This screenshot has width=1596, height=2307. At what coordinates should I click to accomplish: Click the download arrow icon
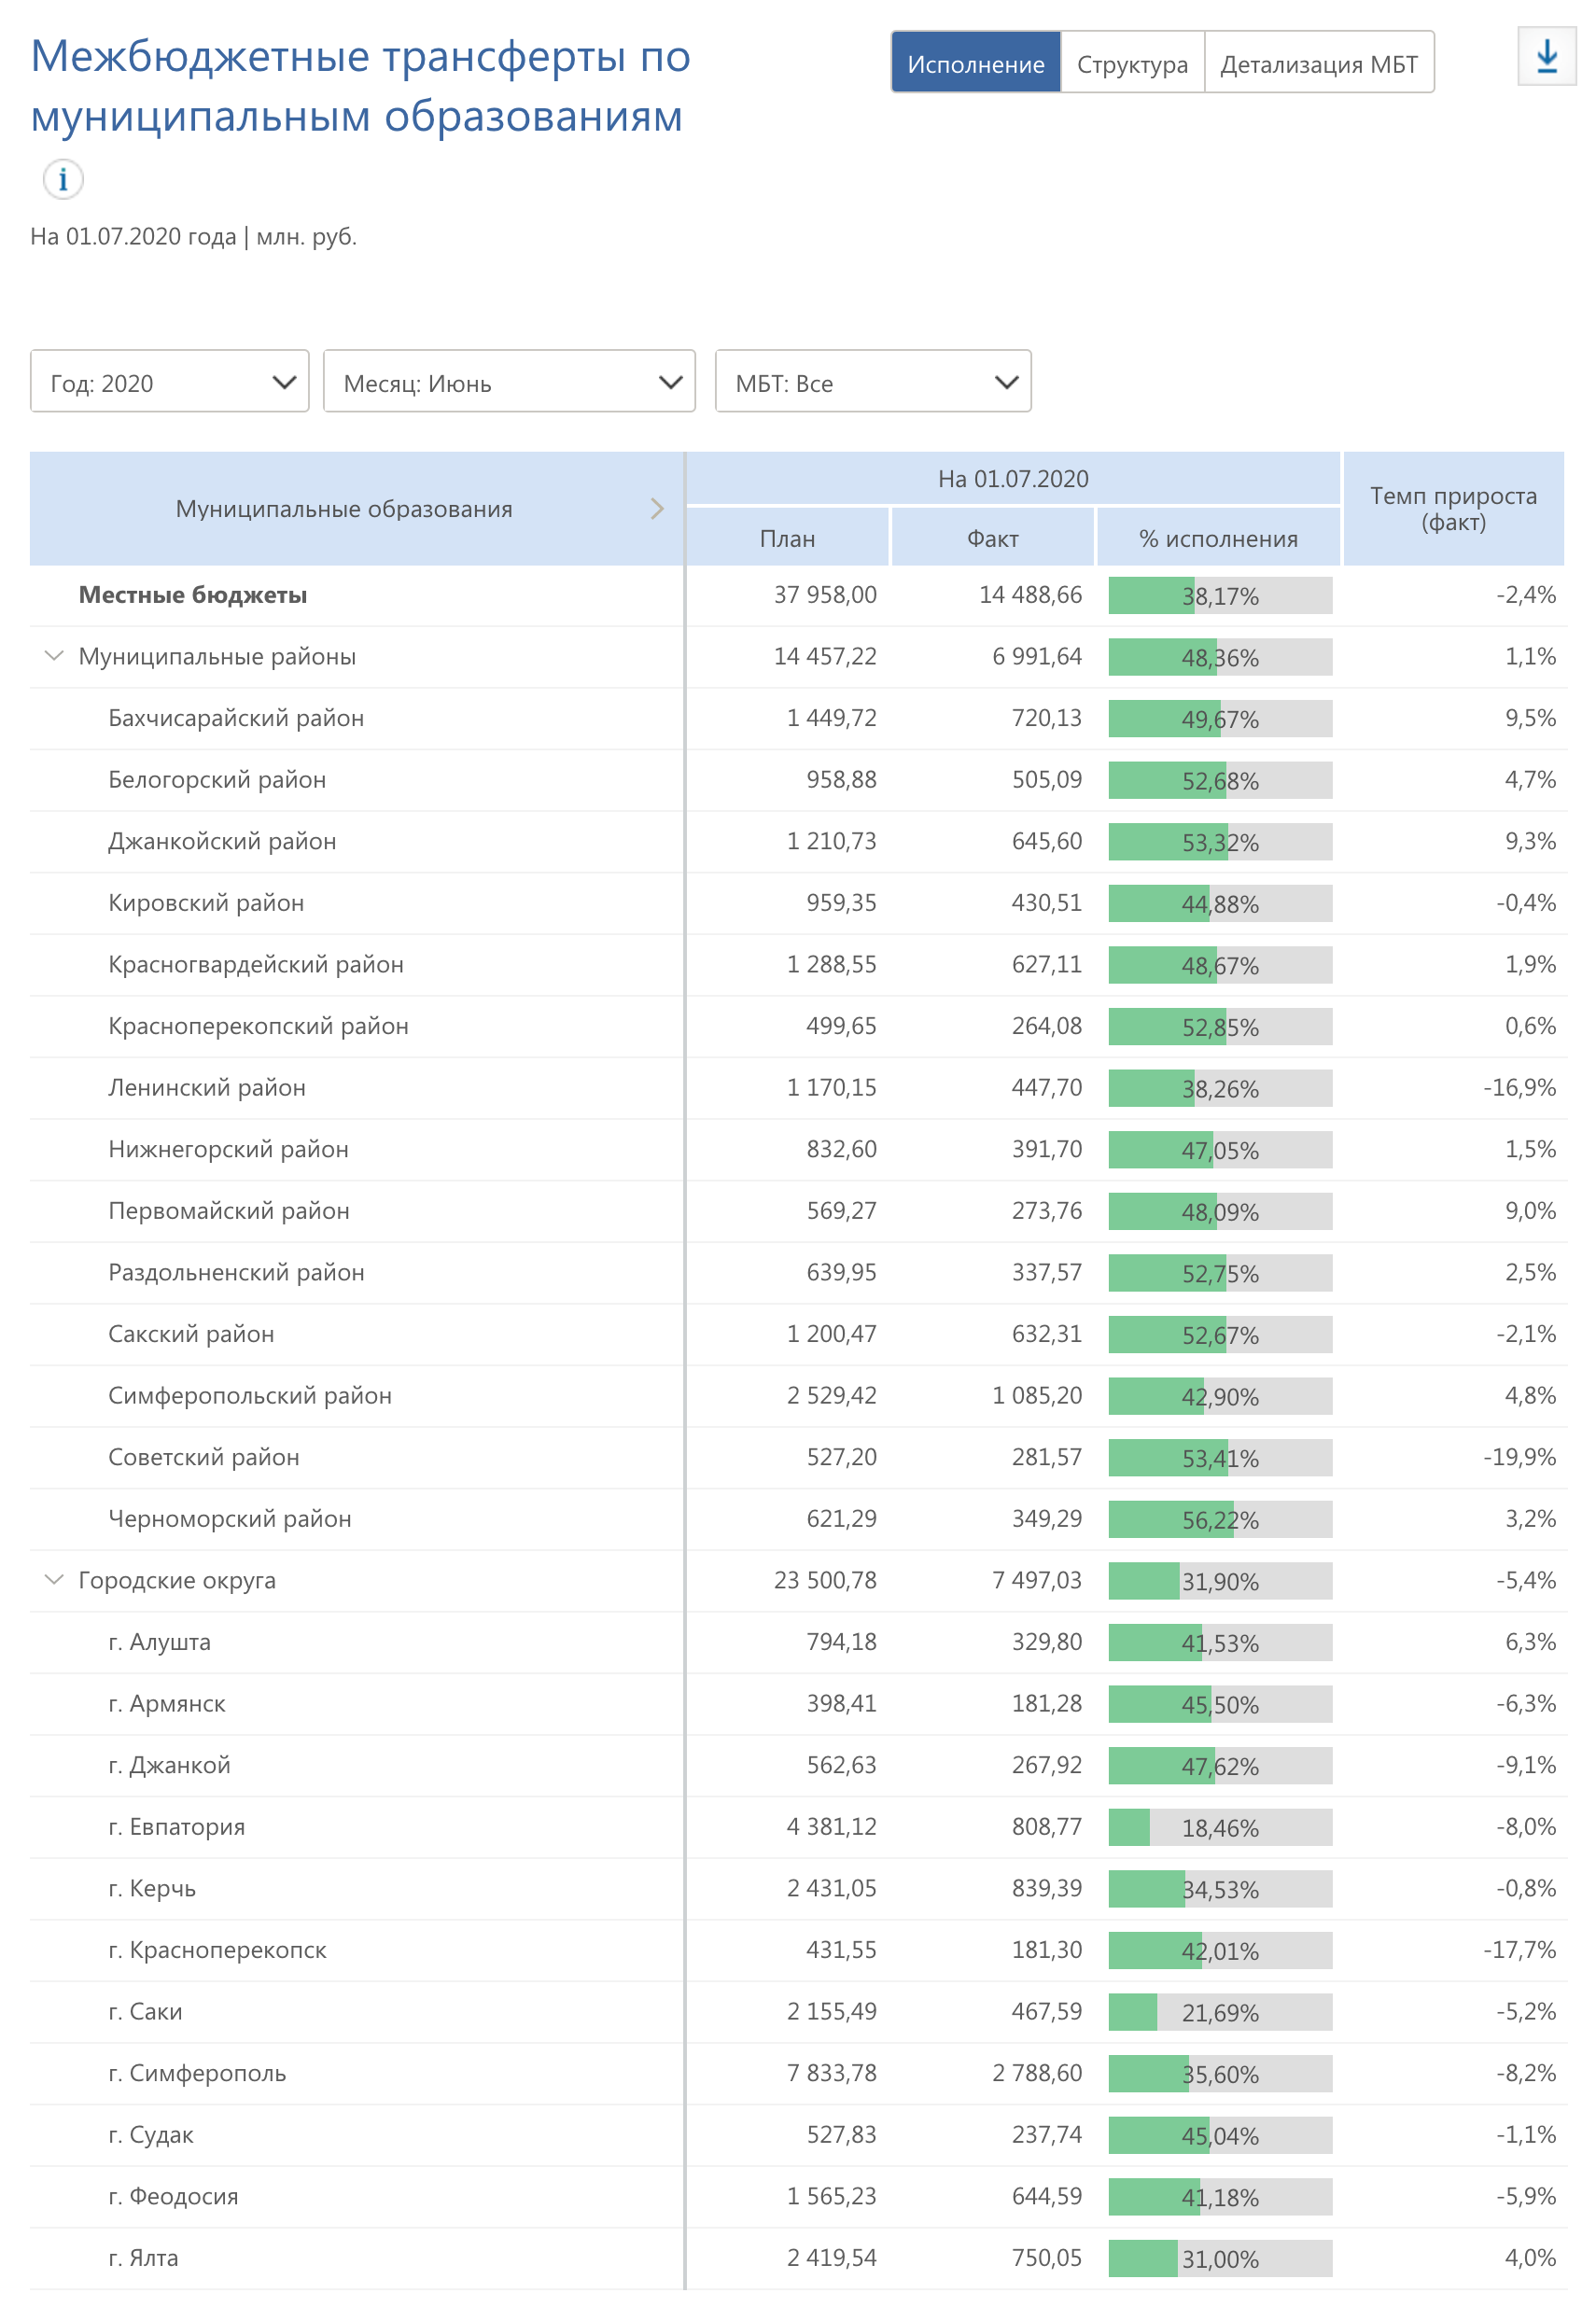tap(1546, 57)
